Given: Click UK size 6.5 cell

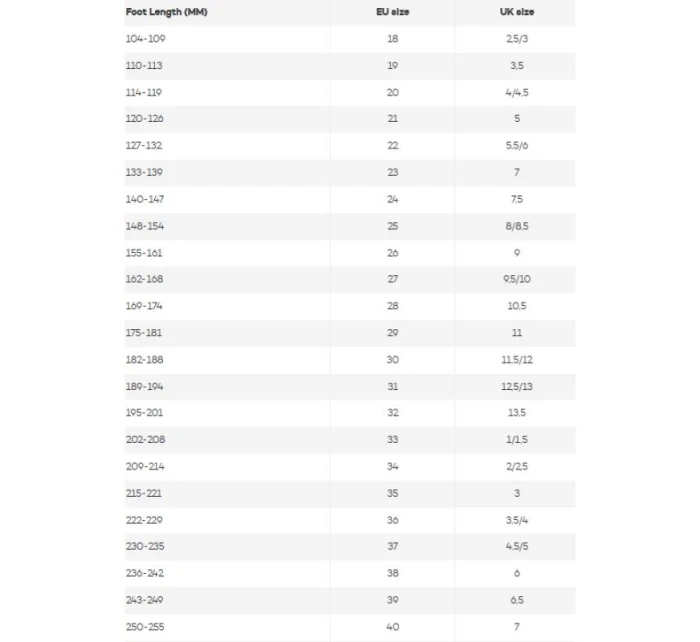Looking at the screenshot, I should point(517,599).
